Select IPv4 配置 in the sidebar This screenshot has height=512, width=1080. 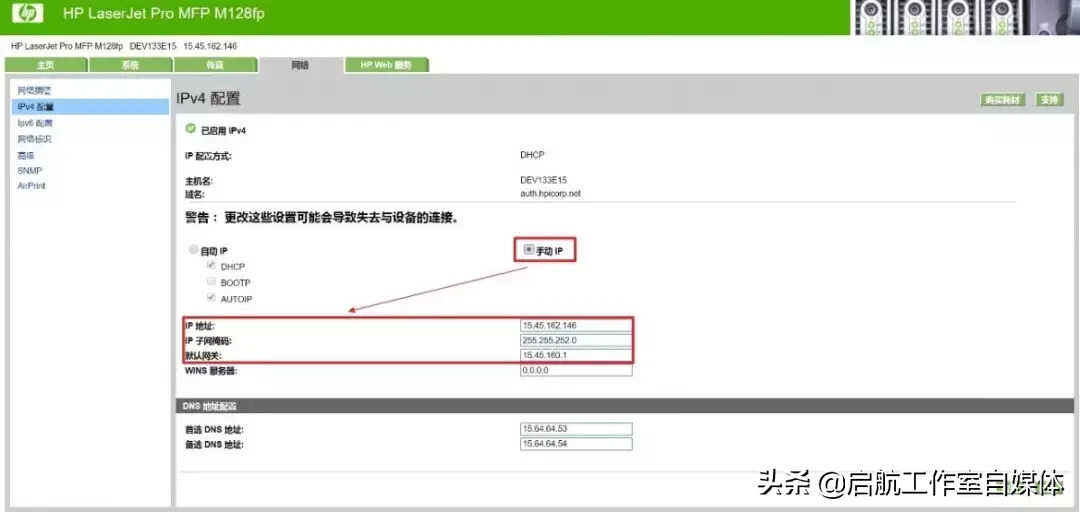90,107
